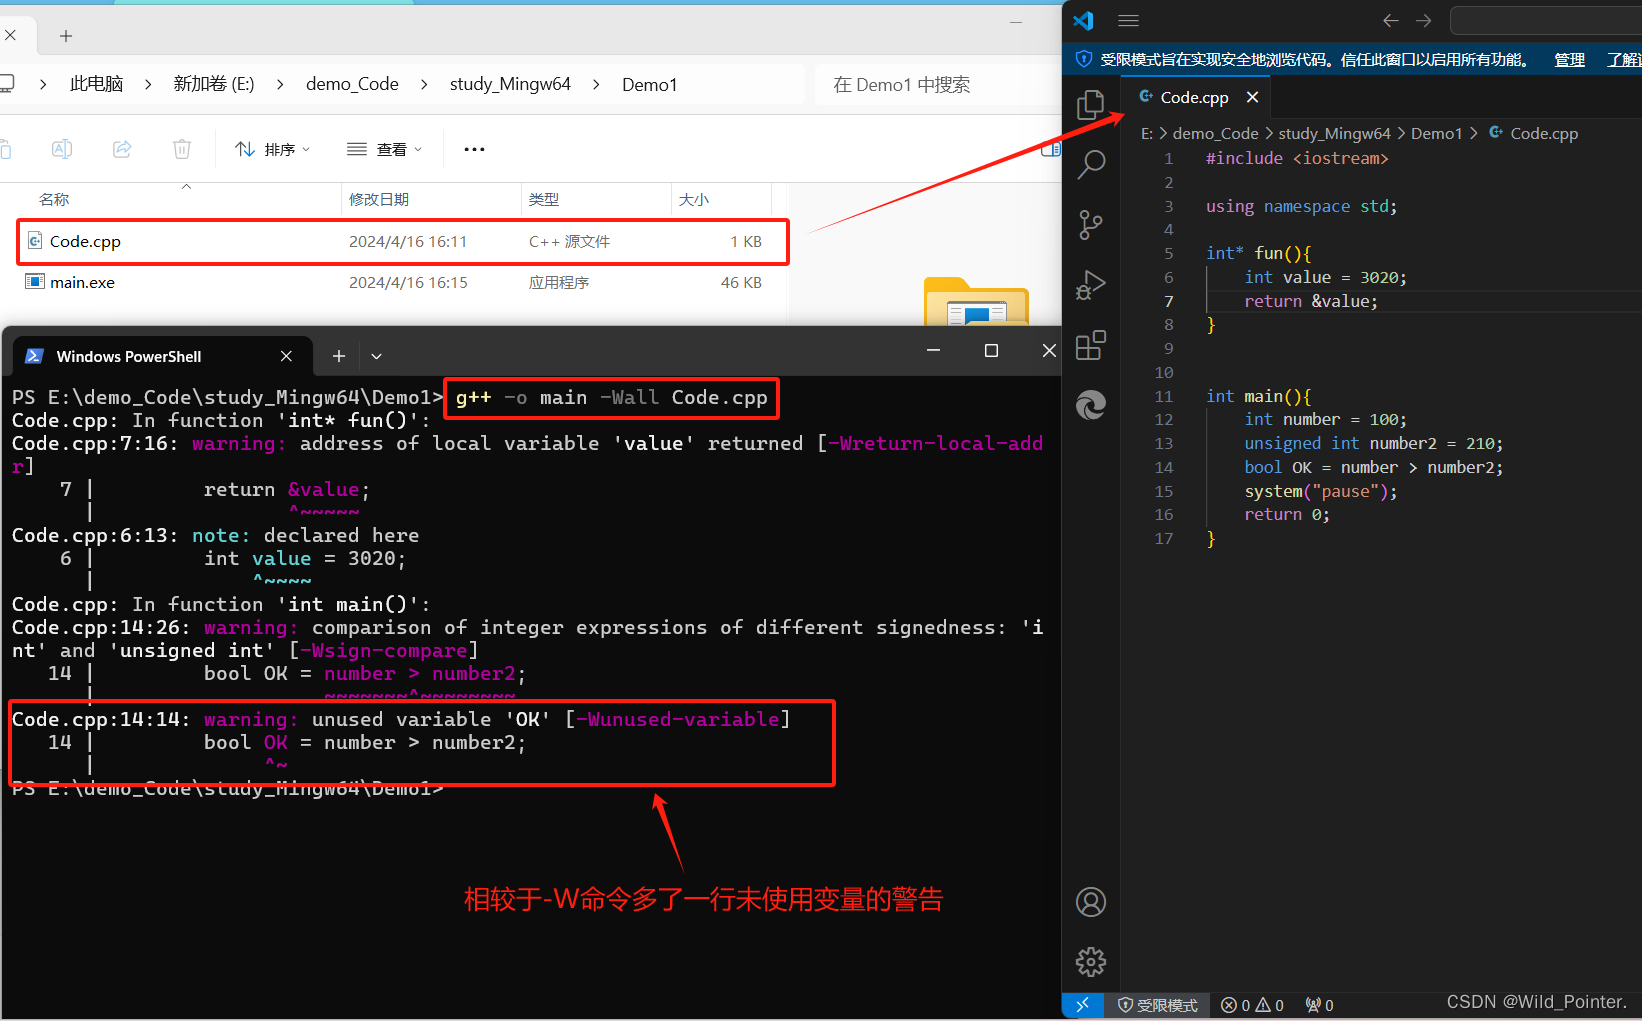Click the terminal icon in VS Code status bar
This screenshot has width=1642, height=1021.
(1083, 1005)
